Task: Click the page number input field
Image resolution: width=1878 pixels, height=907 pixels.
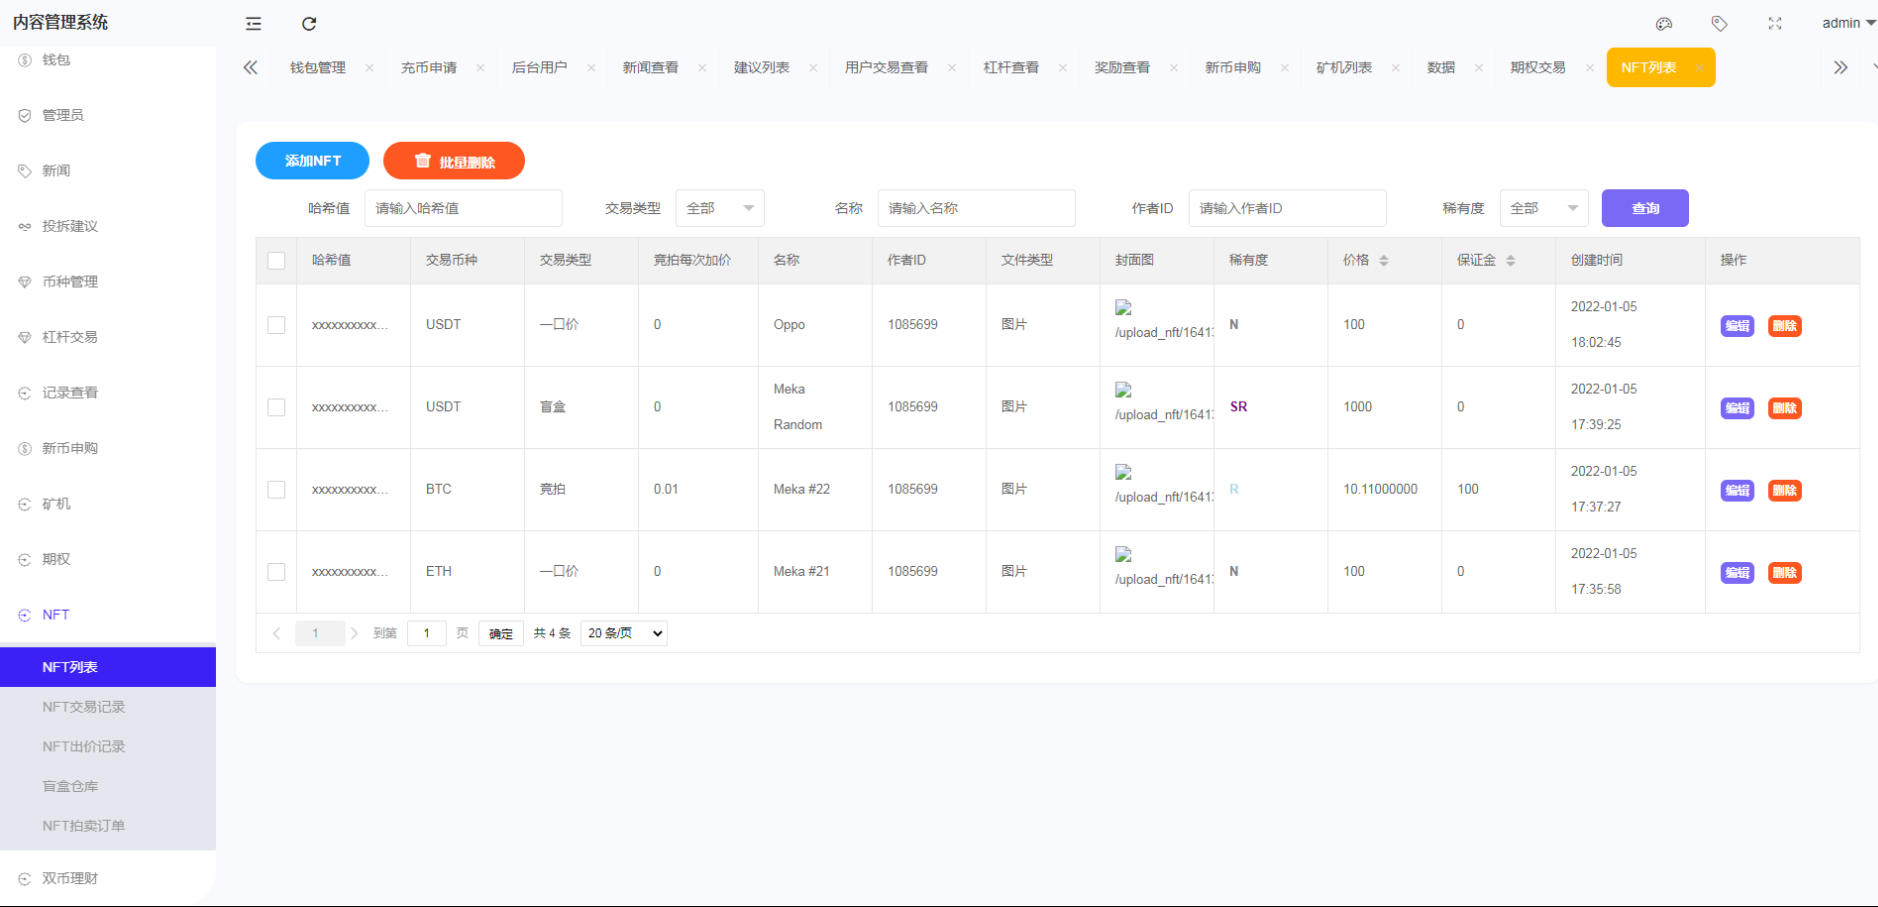Action: pos(427,633)
